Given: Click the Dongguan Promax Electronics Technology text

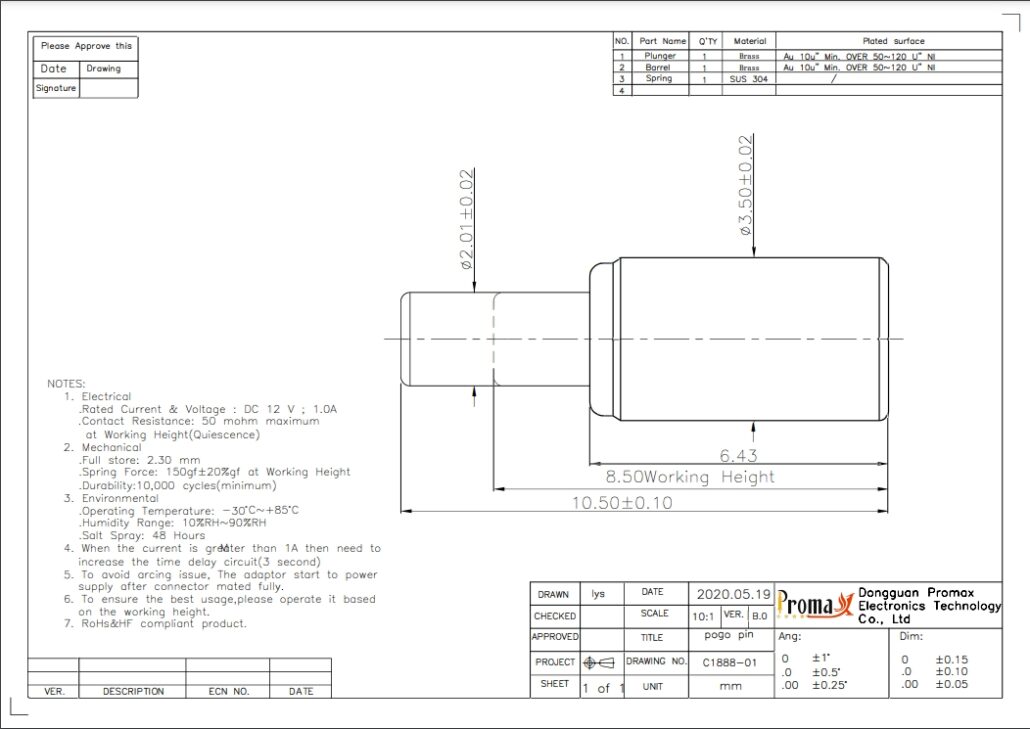Looking at the screenshot, I should (929, 605).
